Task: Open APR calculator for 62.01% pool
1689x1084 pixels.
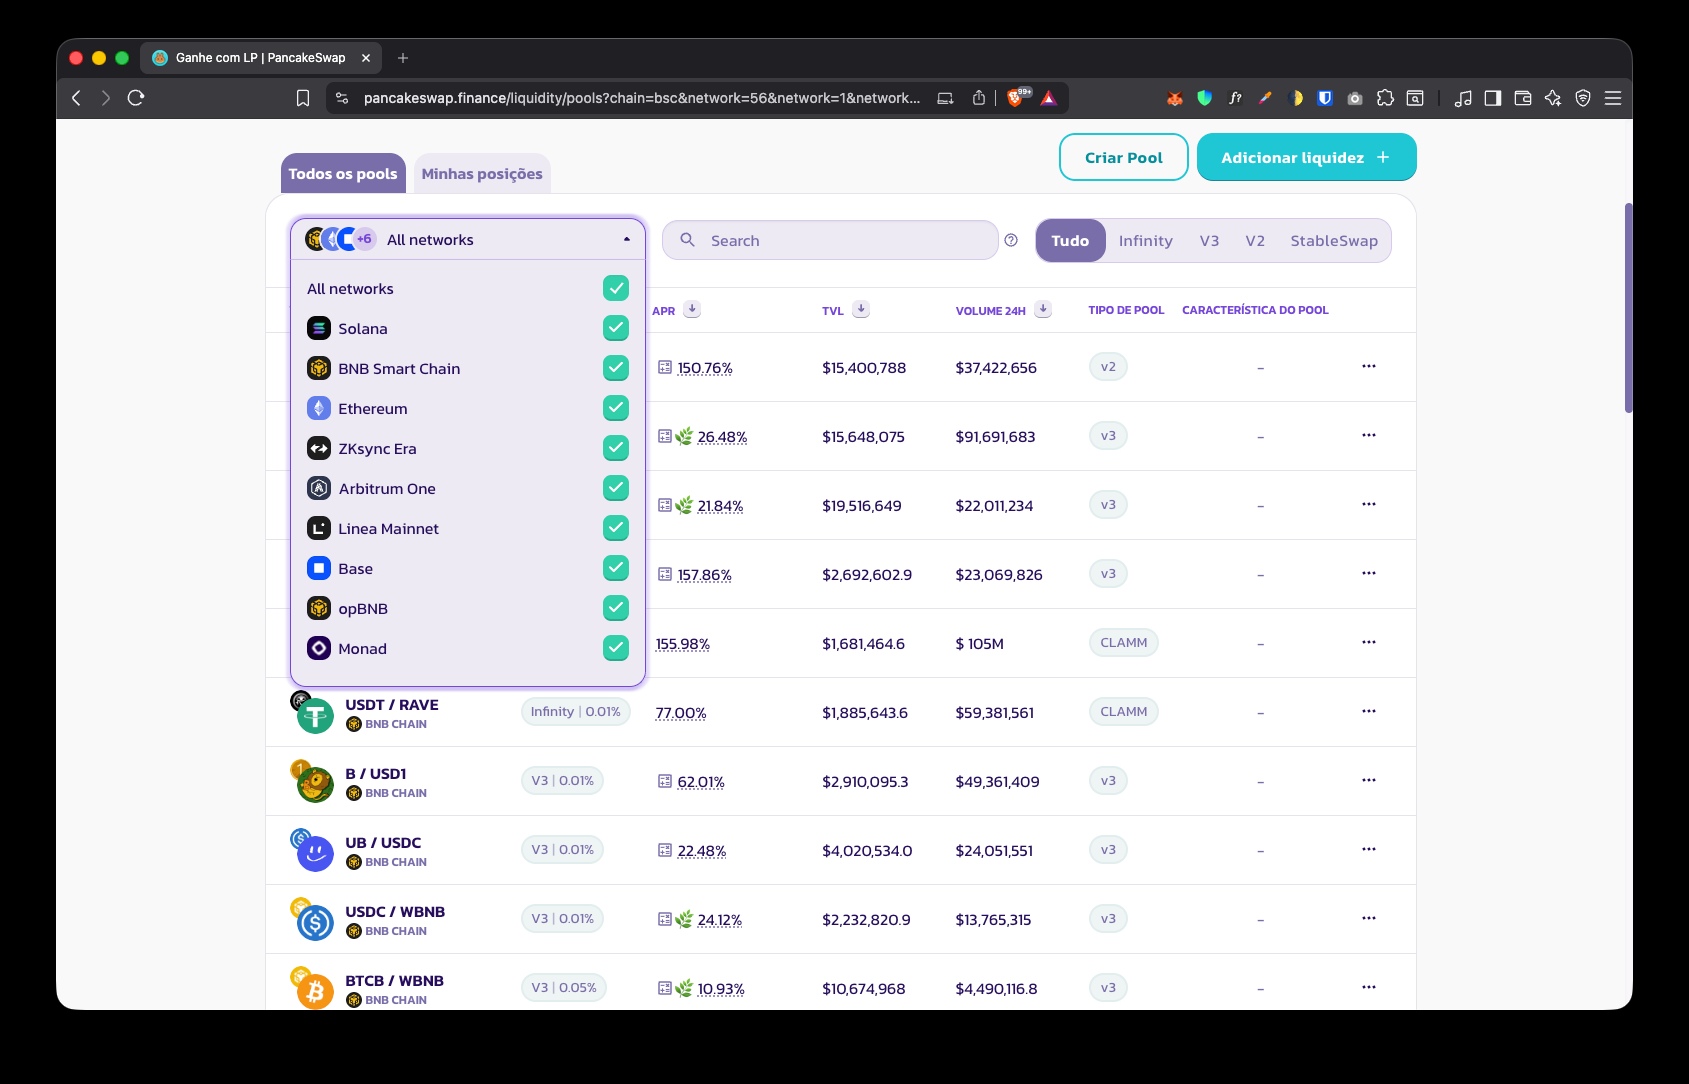Action: (x=665, y=781)
